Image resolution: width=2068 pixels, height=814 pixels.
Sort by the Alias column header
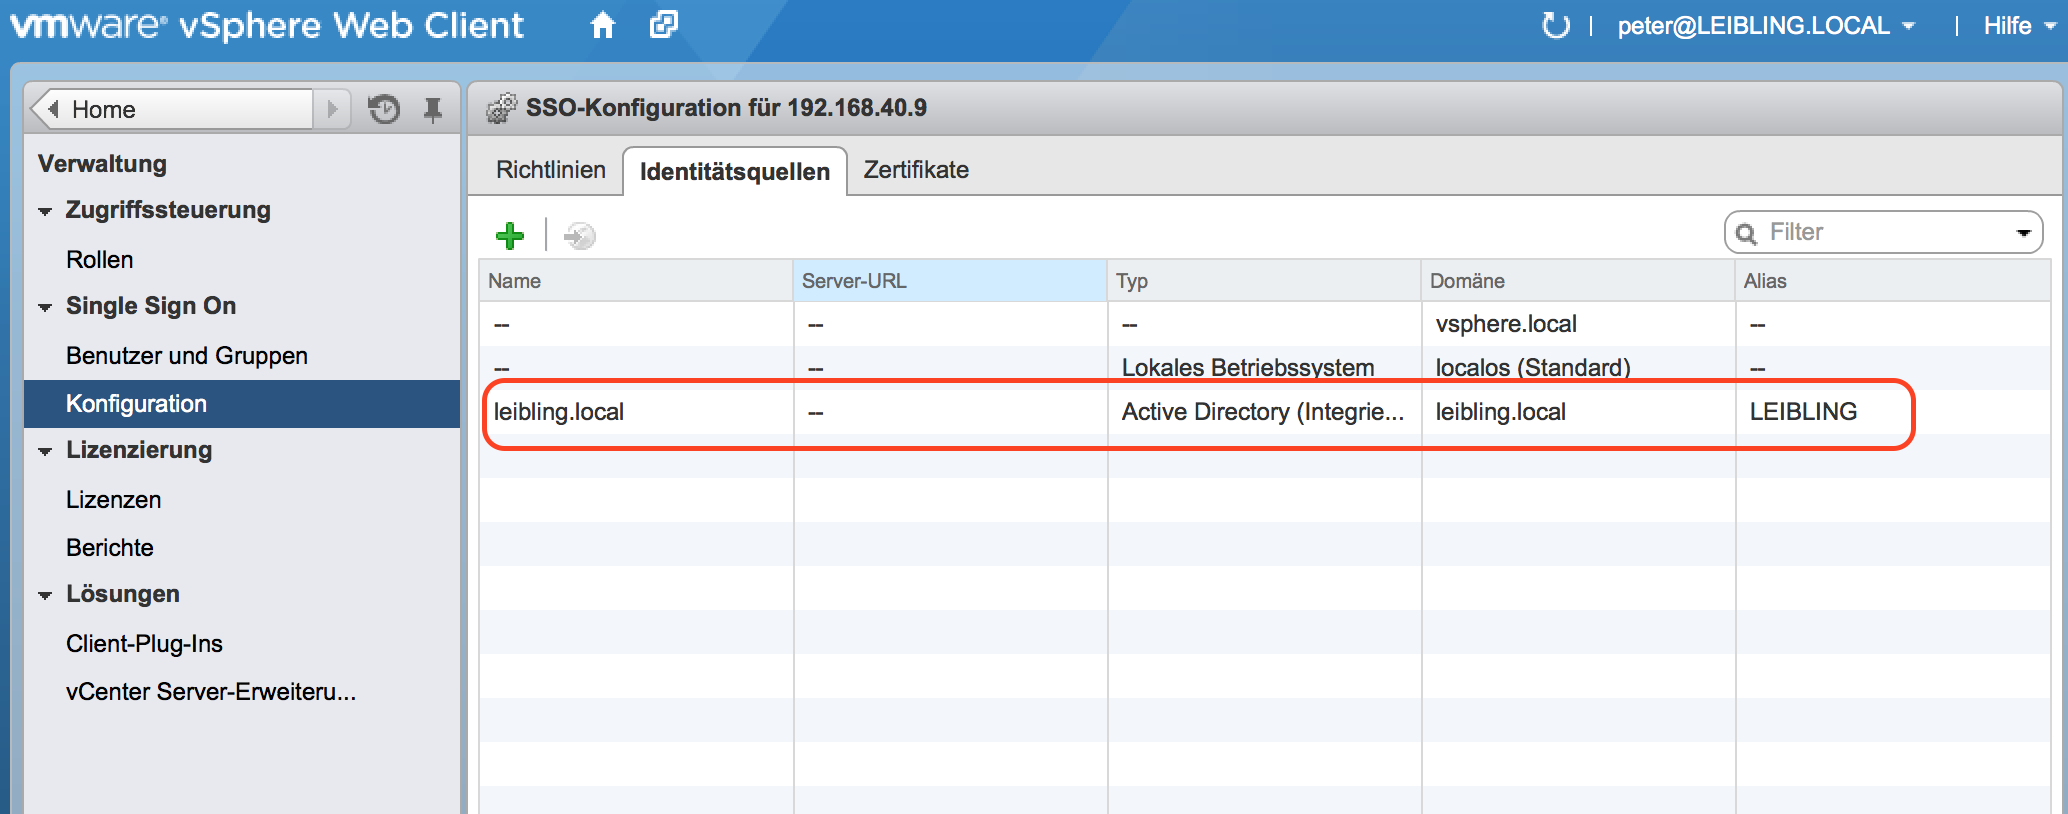pos(1893,281)
